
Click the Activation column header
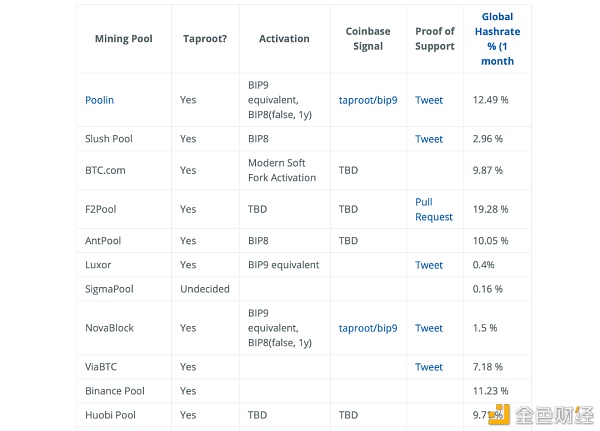(x=284, y=39)
